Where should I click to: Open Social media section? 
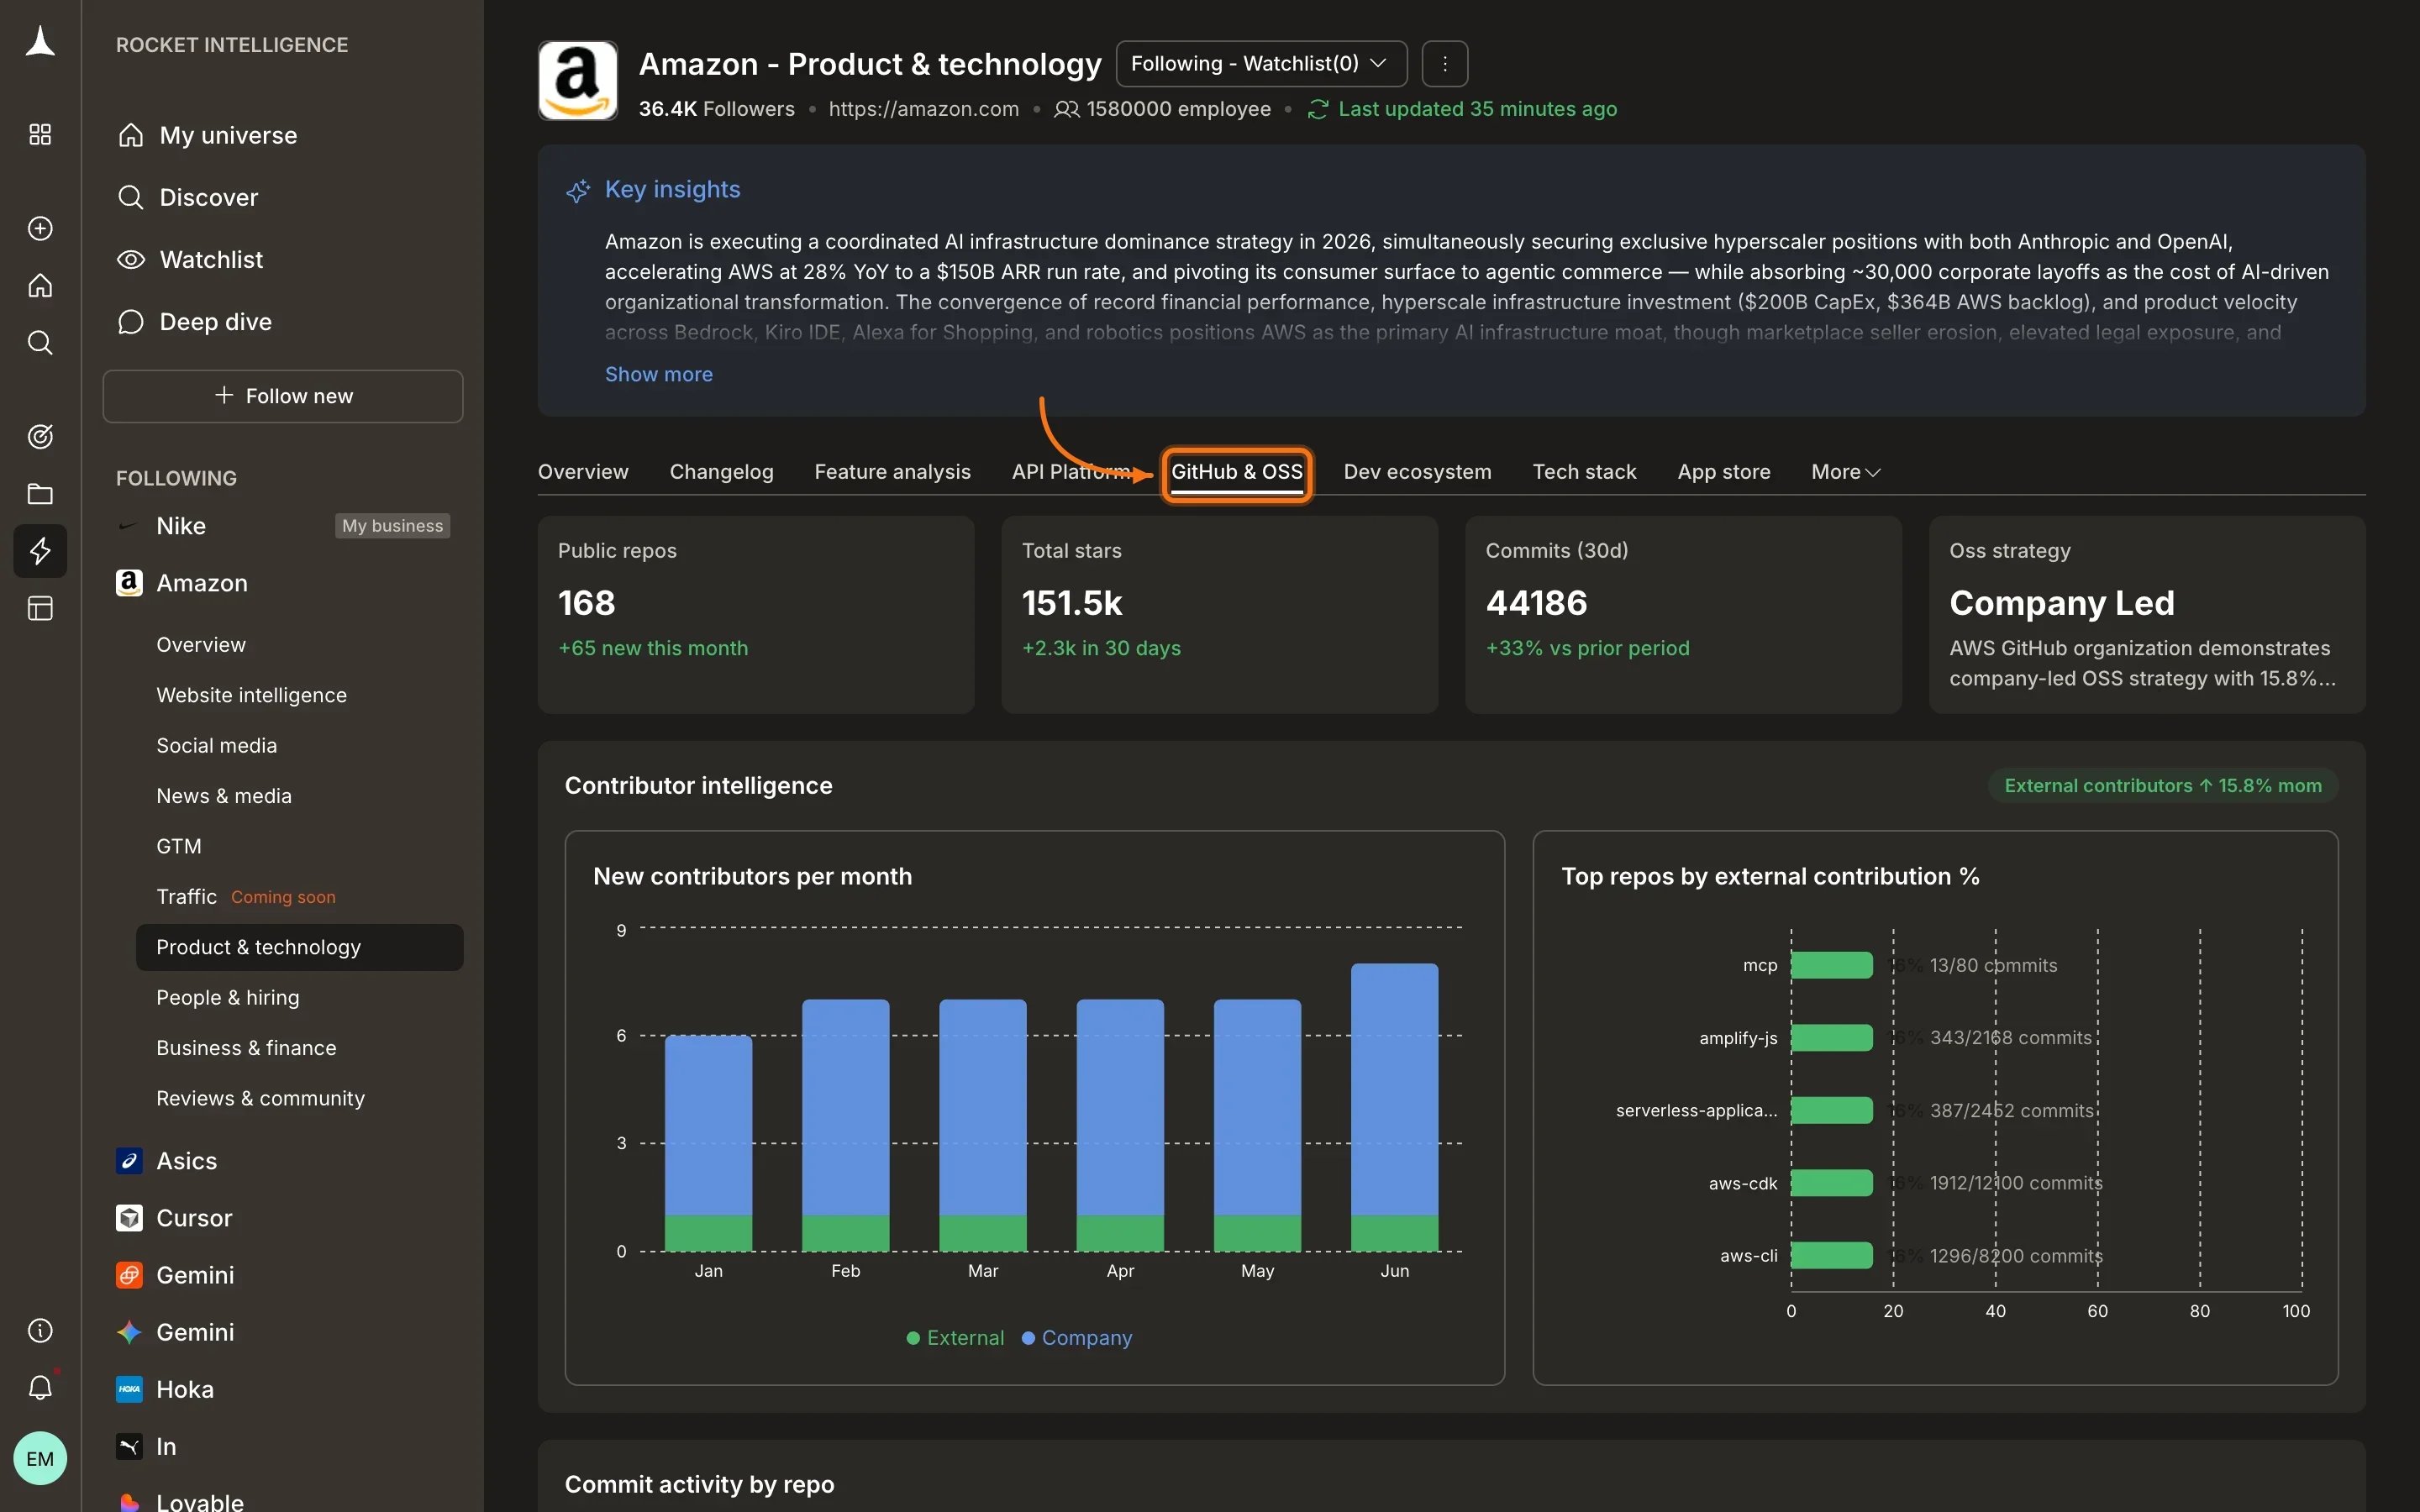(217, 746)
